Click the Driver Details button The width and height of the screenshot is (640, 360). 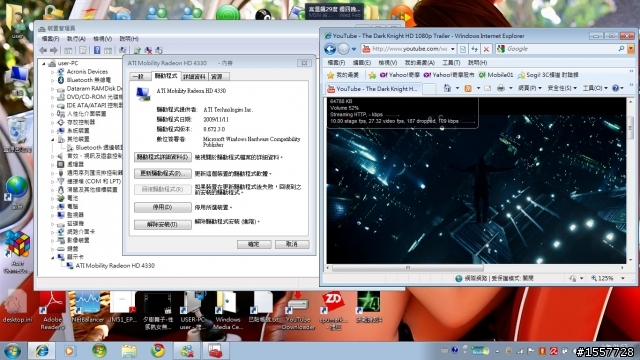click(162, 157)
